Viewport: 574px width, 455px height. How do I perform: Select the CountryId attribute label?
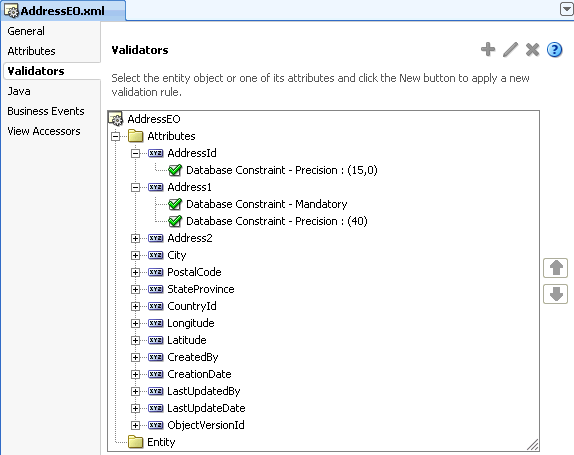[x=192, y=306]
